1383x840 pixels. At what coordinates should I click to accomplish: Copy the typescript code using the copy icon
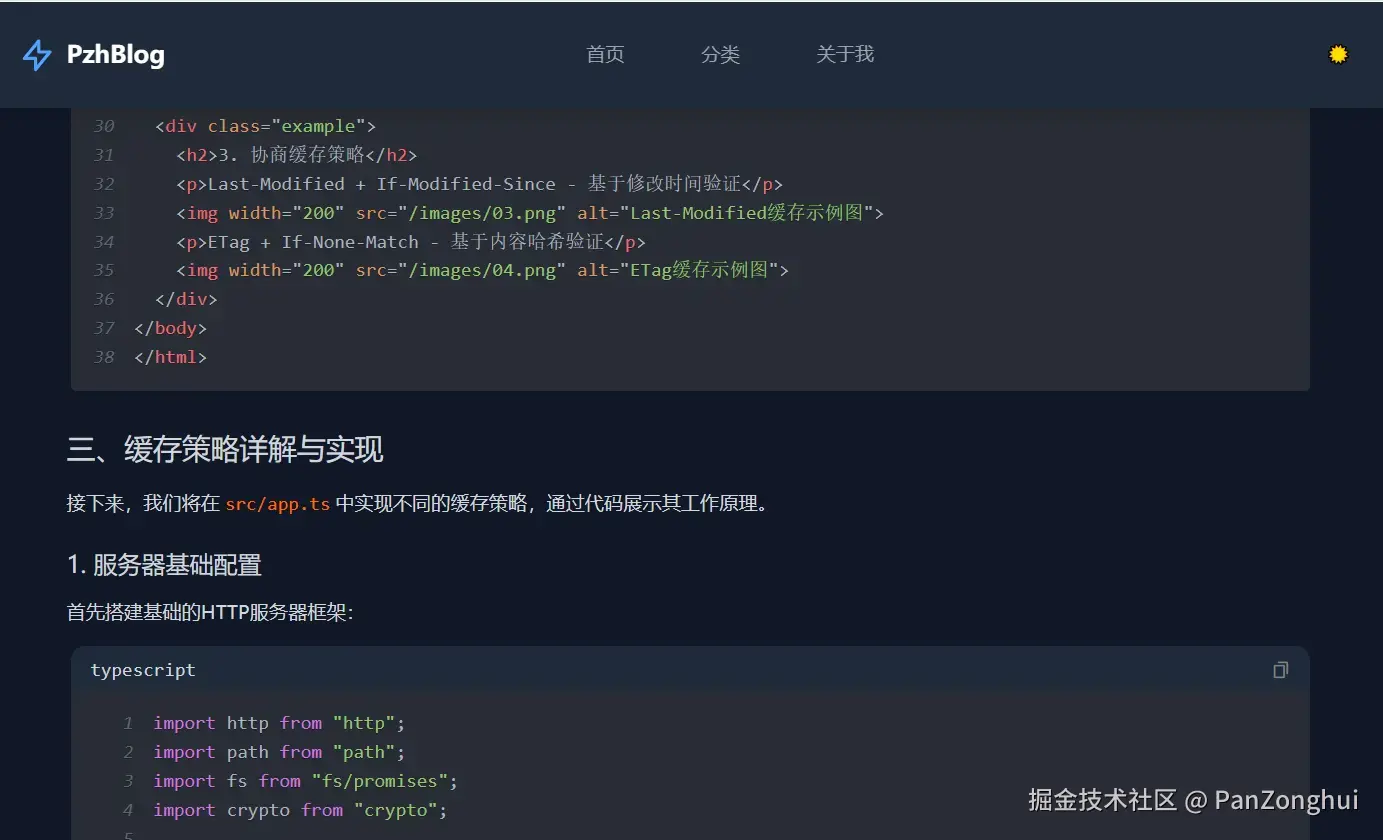pyautogui.click(x=1280, y=669)
